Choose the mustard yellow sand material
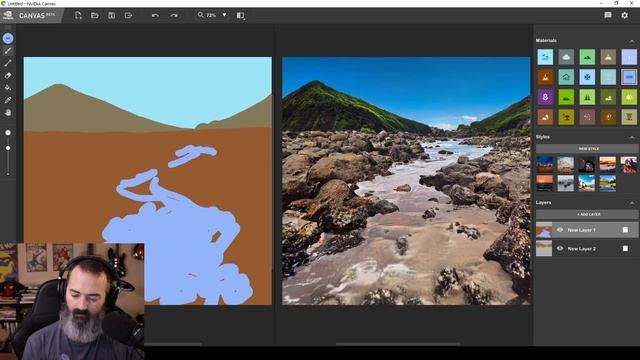This screenshot has width=640, height=360. [x=566, y=117]
